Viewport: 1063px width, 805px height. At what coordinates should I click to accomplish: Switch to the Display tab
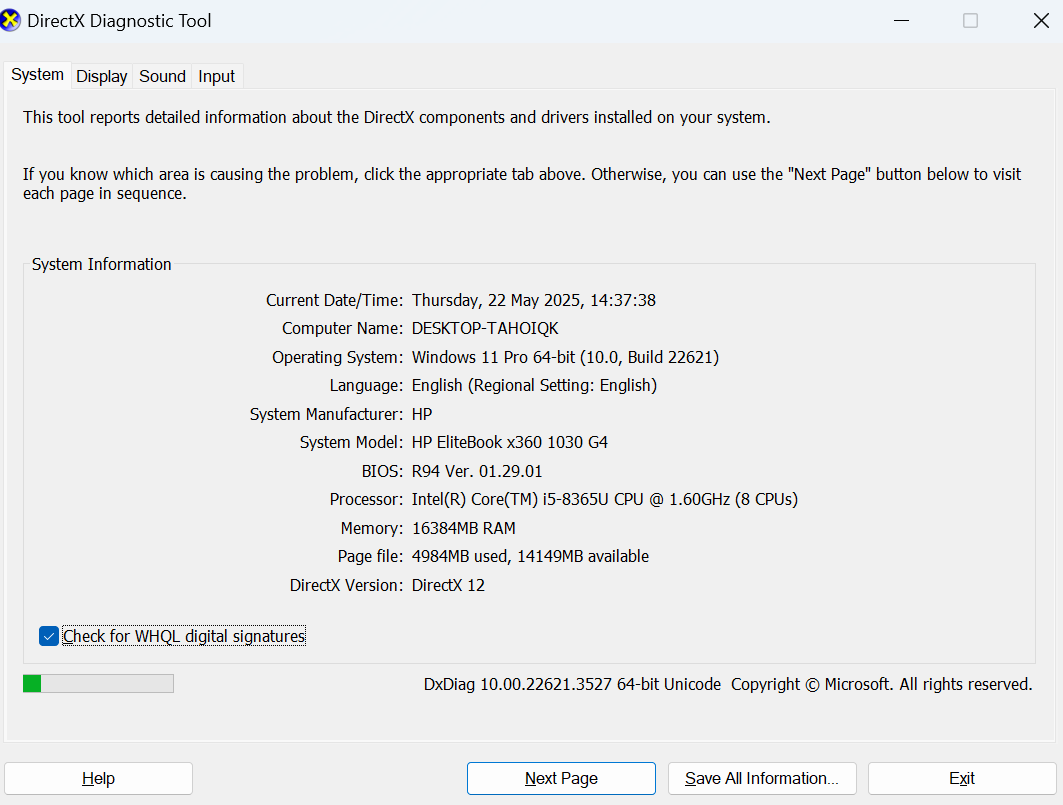(102, 76)
